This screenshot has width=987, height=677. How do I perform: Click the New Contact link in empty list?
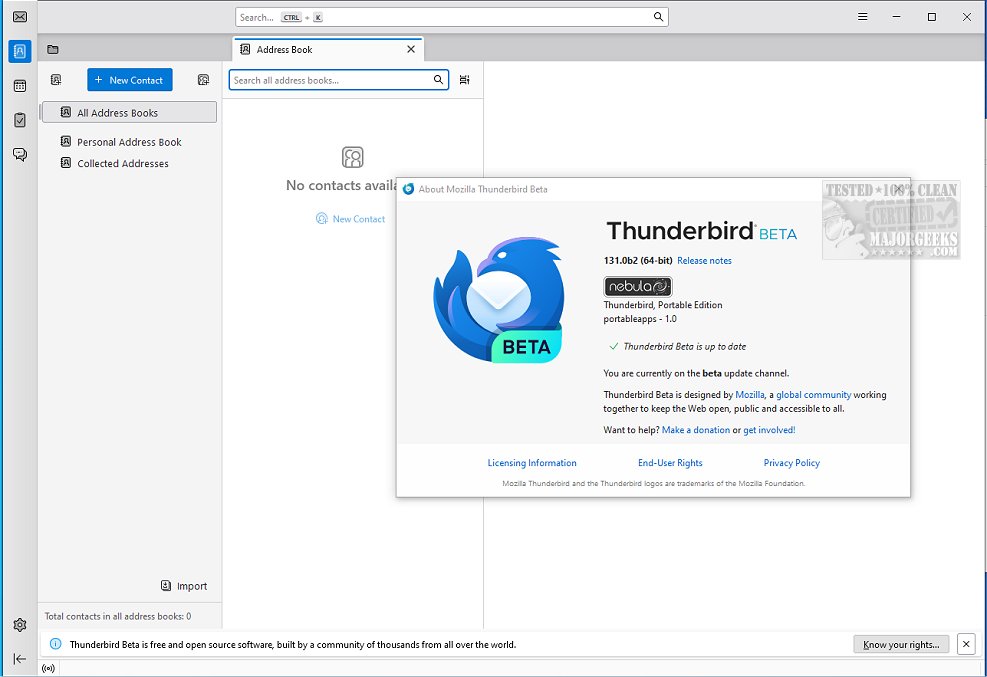coord(351,219)
